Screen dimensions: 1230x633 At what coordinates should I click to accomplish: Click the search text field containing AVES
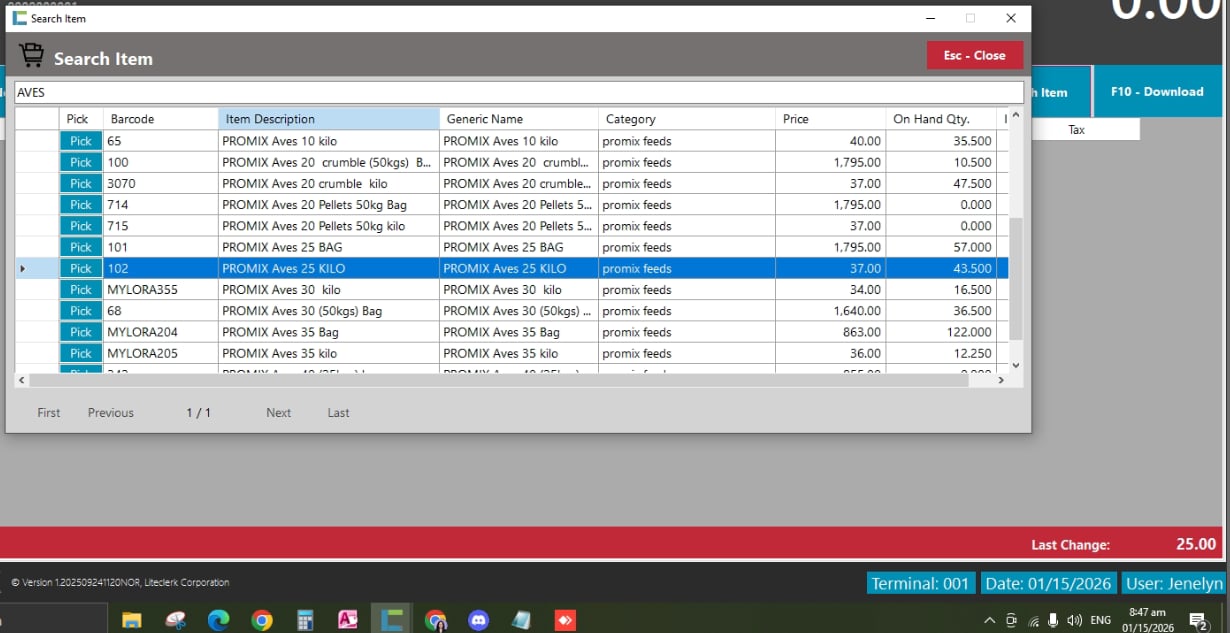(518, 92)
